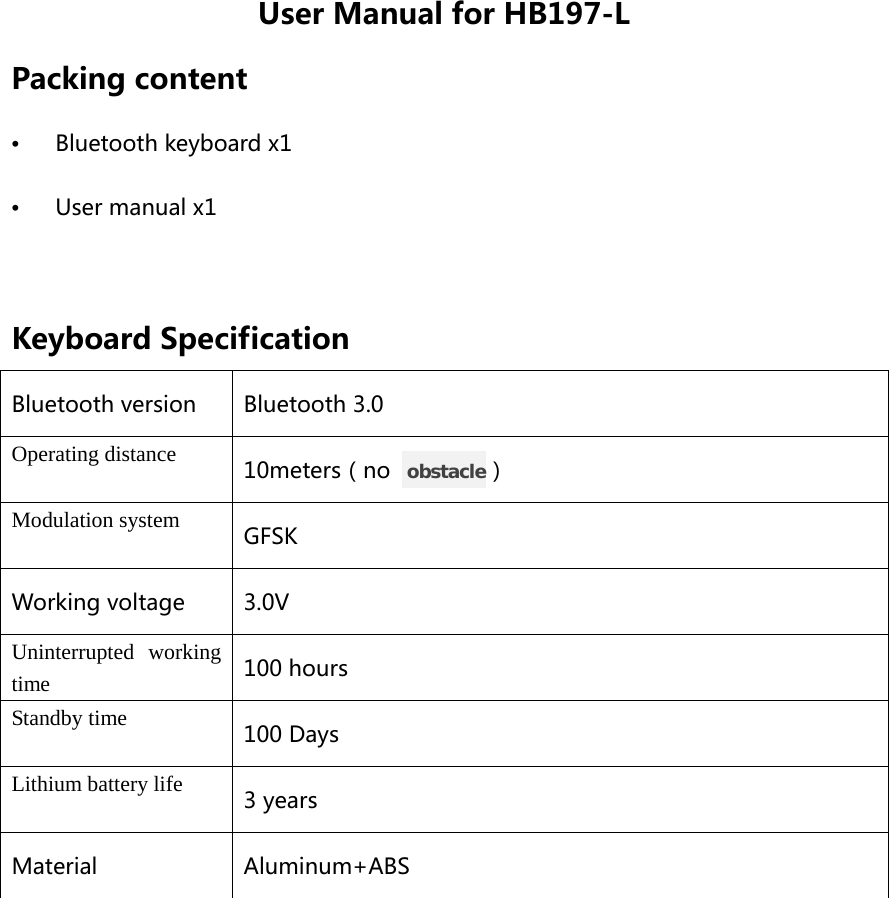The height and width of the screenshot is (898, 889).
Task: Click the "Aluminum+ABS" material value
Action: coord(327,866)
